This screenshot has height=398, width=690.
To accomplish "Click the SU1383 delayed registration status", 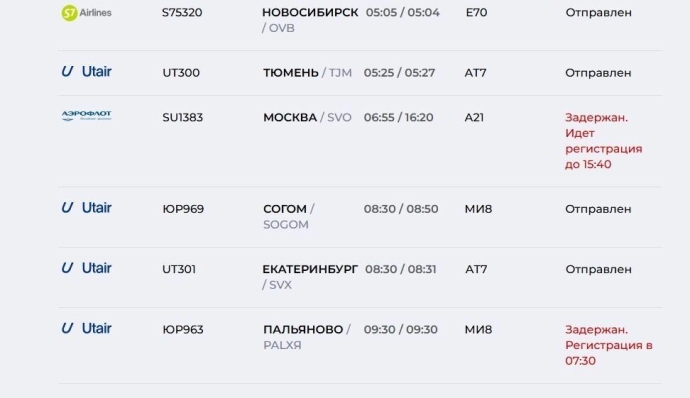I will [603, 141].
